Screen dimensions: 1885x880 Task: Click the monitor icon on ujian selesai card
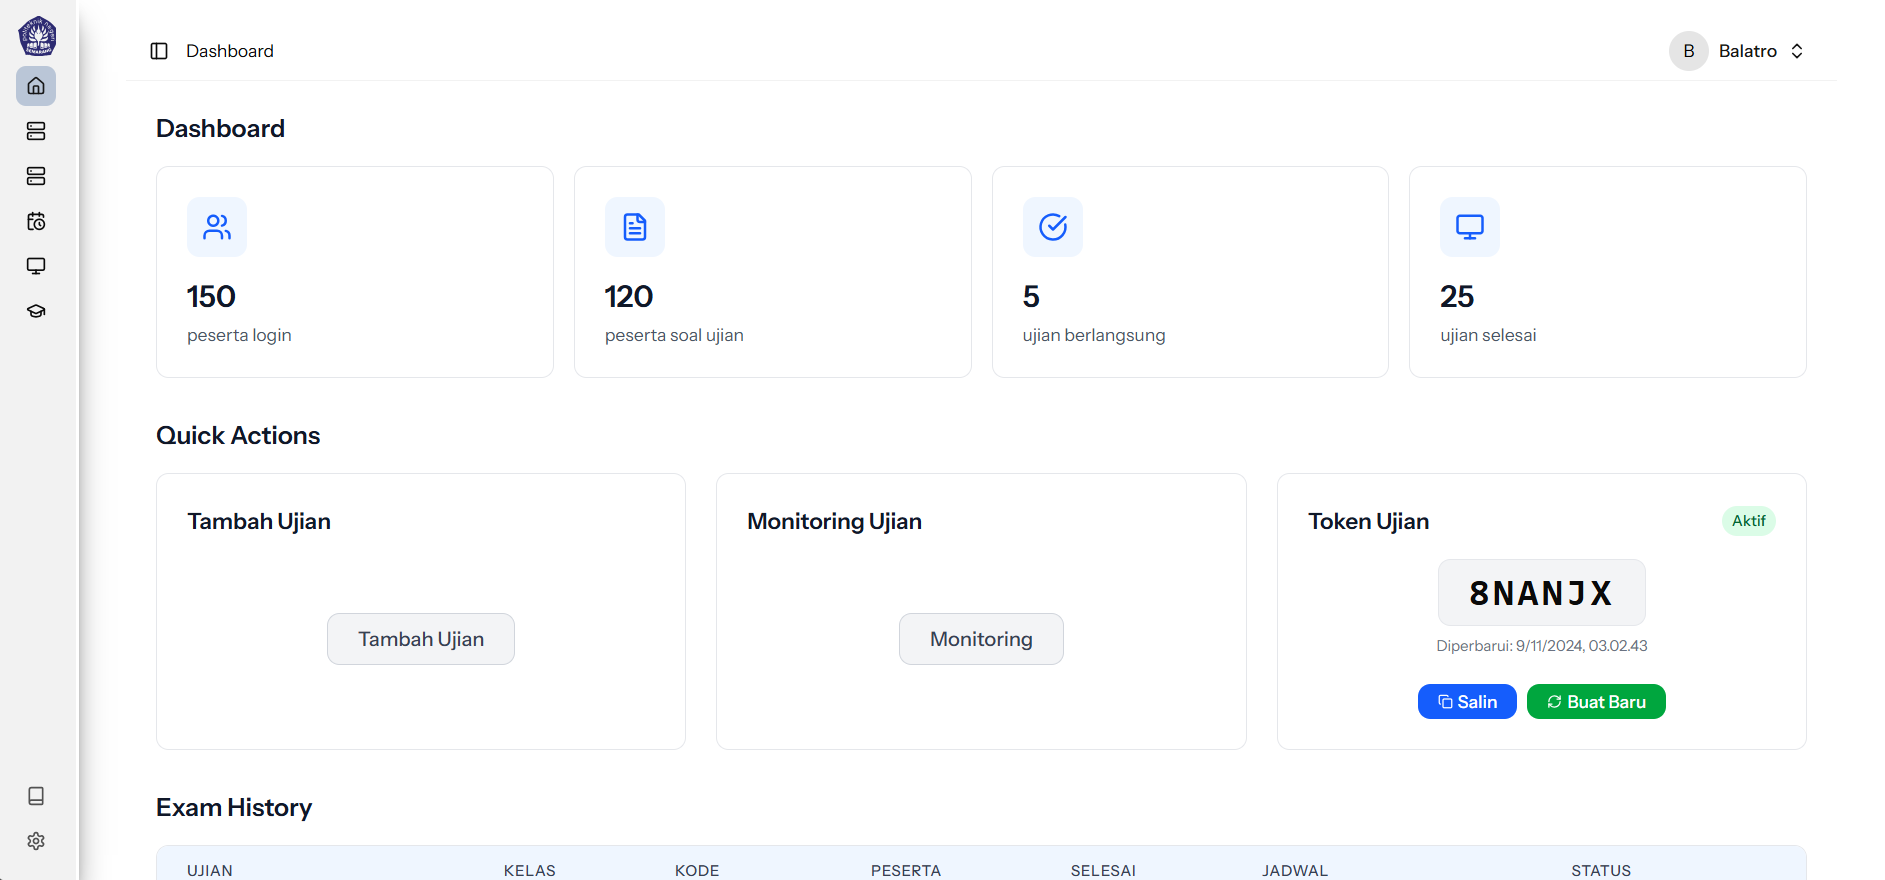[x=1470, y=227]
